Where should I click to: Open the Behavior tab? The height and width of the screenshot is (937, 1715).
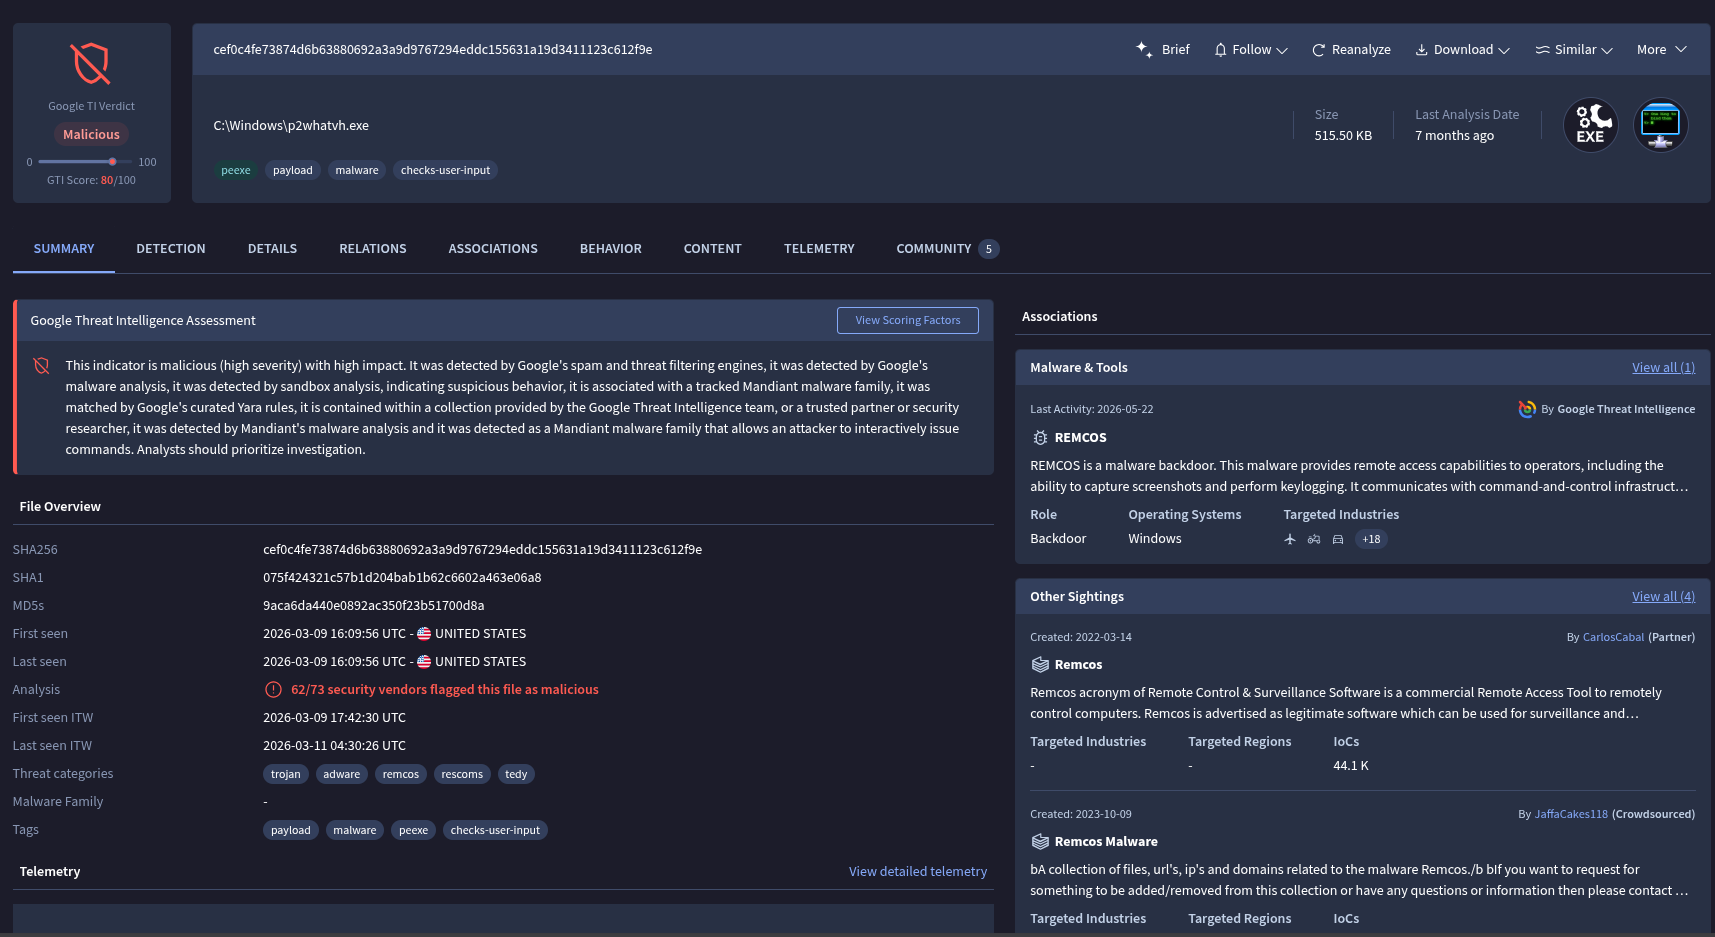coord(611,249)
